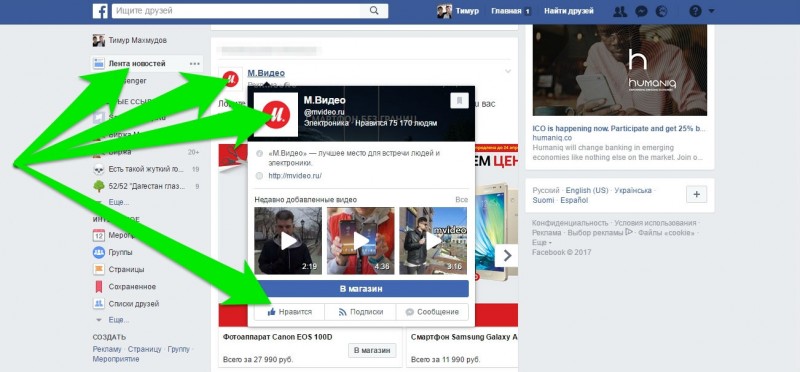Save М.Видео page with bookmark icon
The width and height of the screenshot is (800, 372).
459,101
